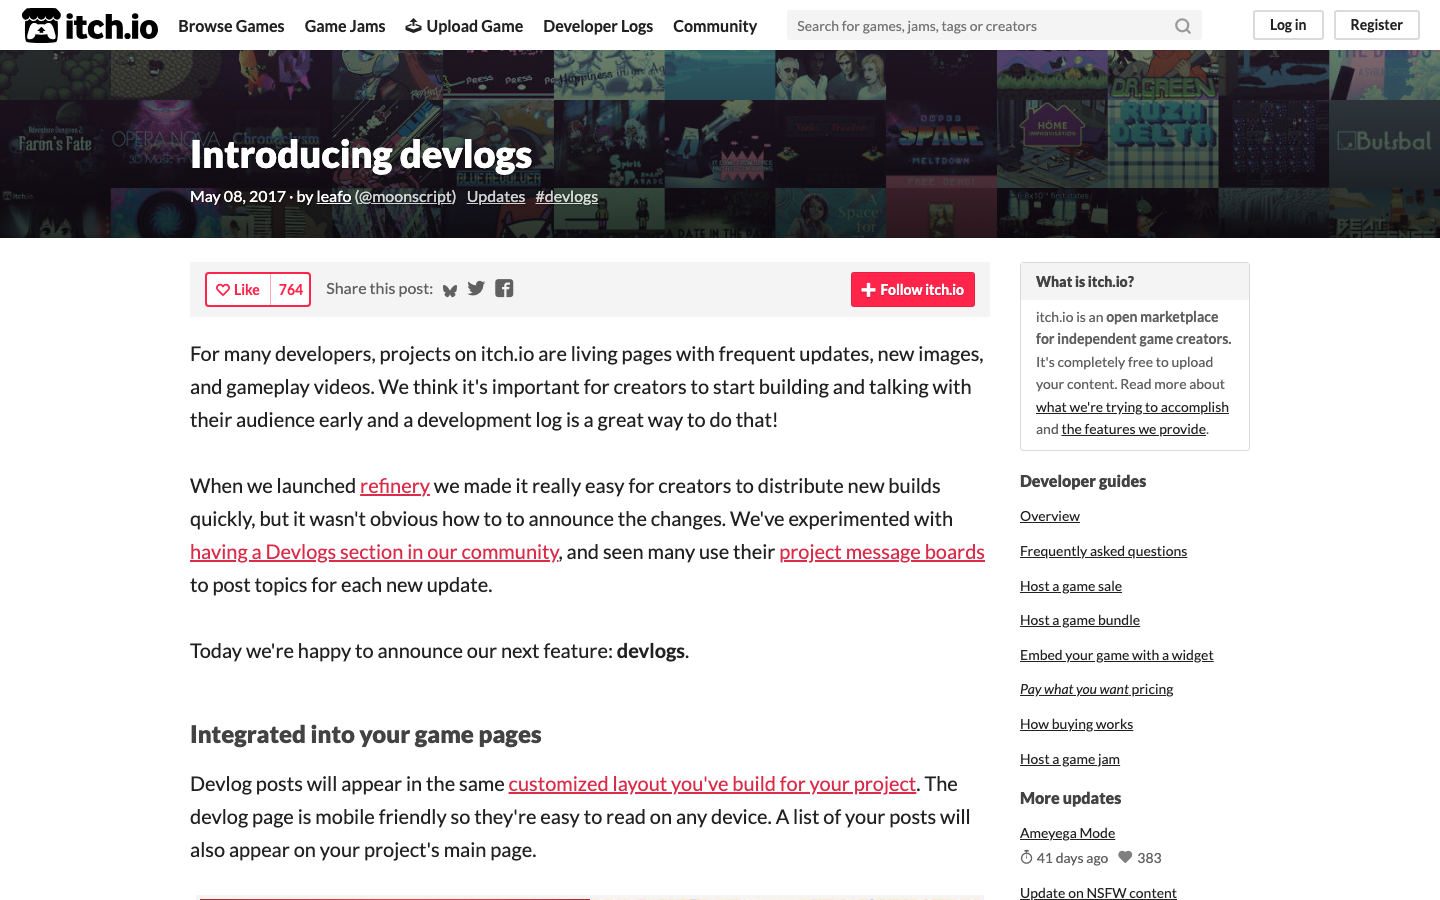Image resolution: width=1440 pixels, height=900 pixels.
Task: Like this devlog post
Action: (238, 290)
